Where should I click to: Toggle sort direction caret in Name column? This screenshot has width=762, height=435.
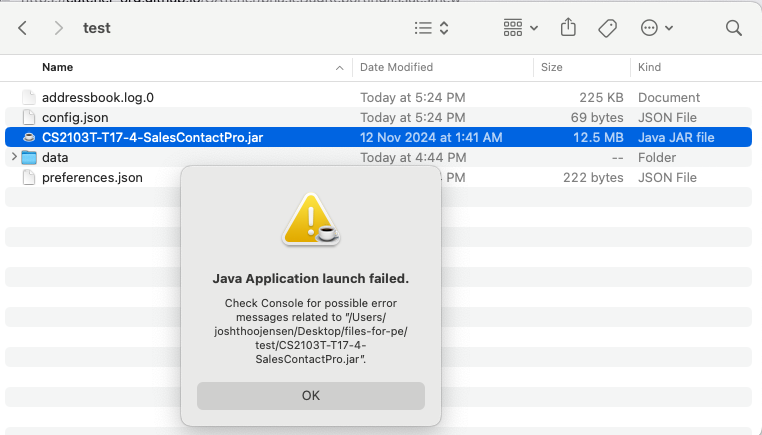click(x=340, y=68)
